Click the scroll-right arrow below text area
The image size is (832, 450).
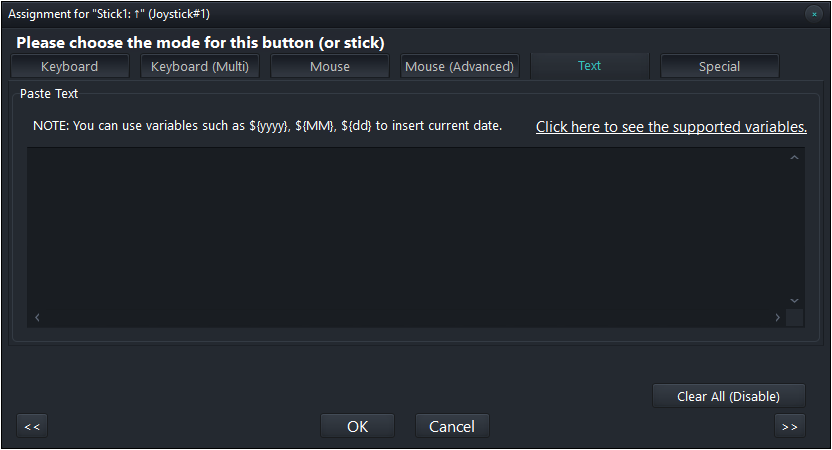[x=777, y=317]
